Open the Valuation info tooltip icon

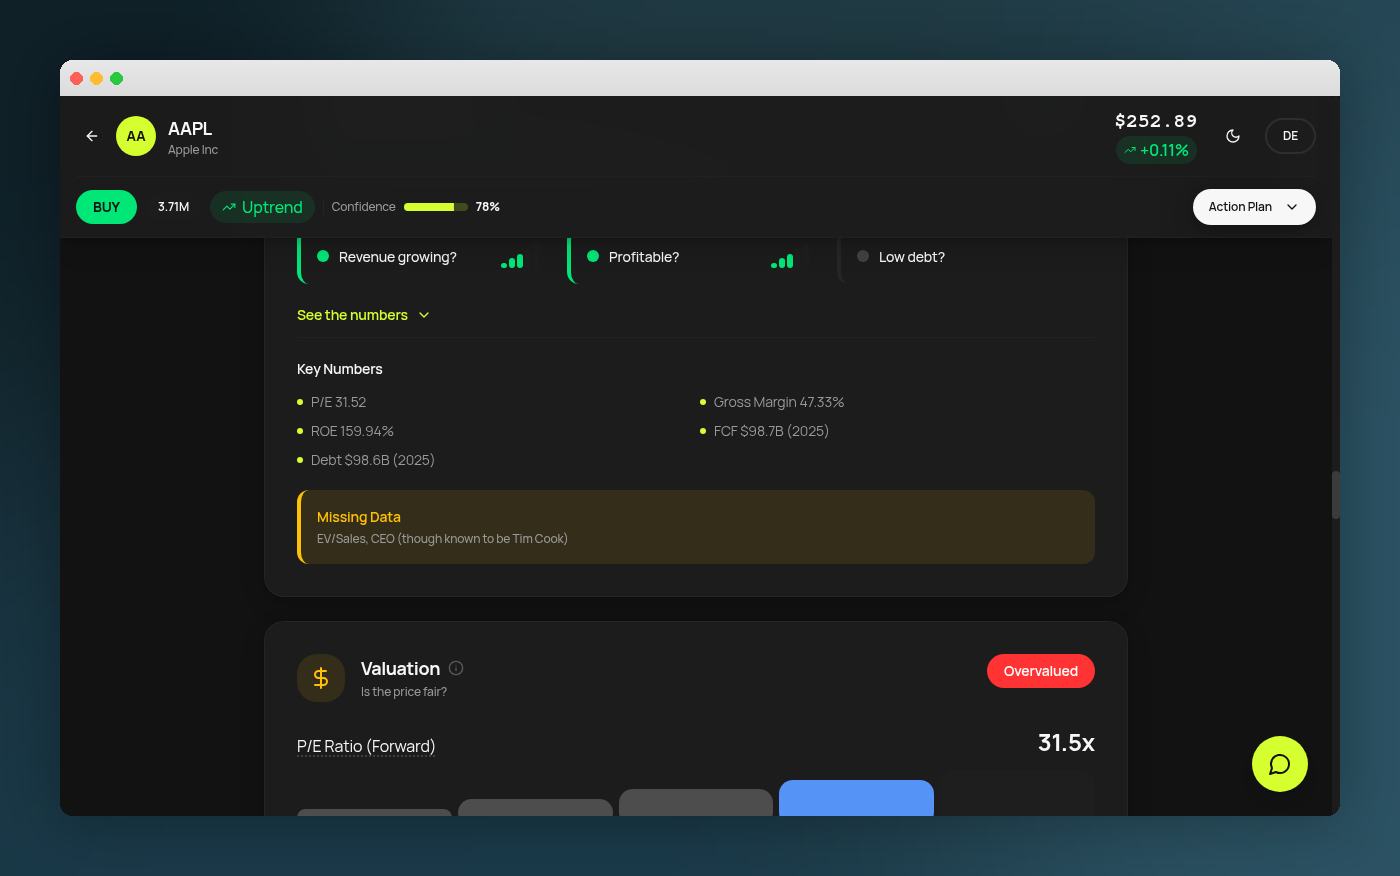(456, 668)
